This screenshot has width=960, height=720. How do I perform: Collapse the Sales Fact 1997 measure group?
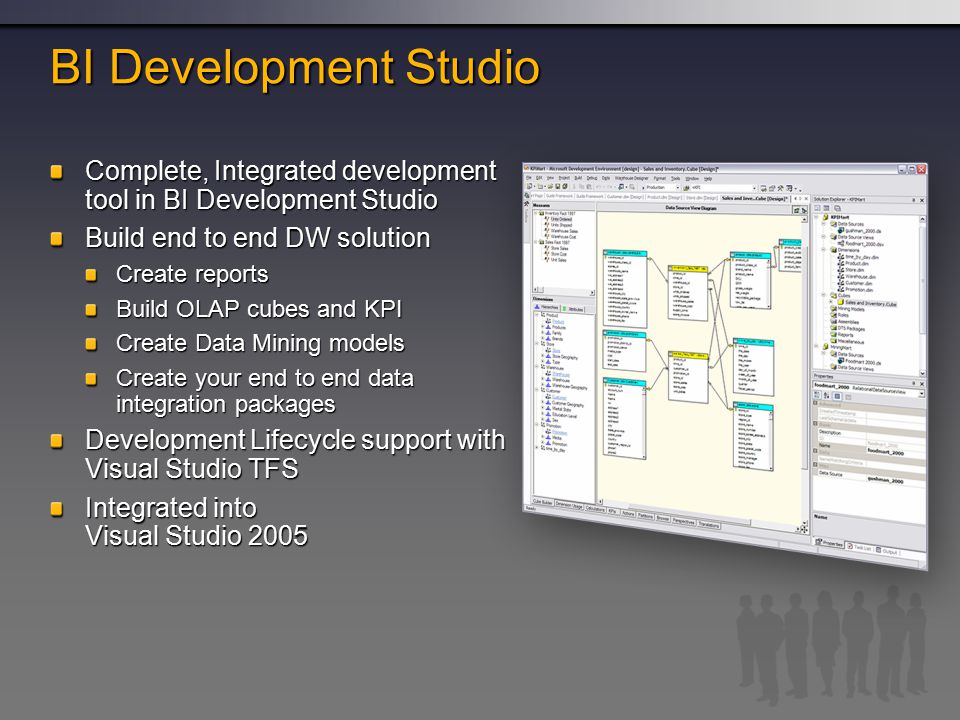pyautogui.click(x=535, y=242)
